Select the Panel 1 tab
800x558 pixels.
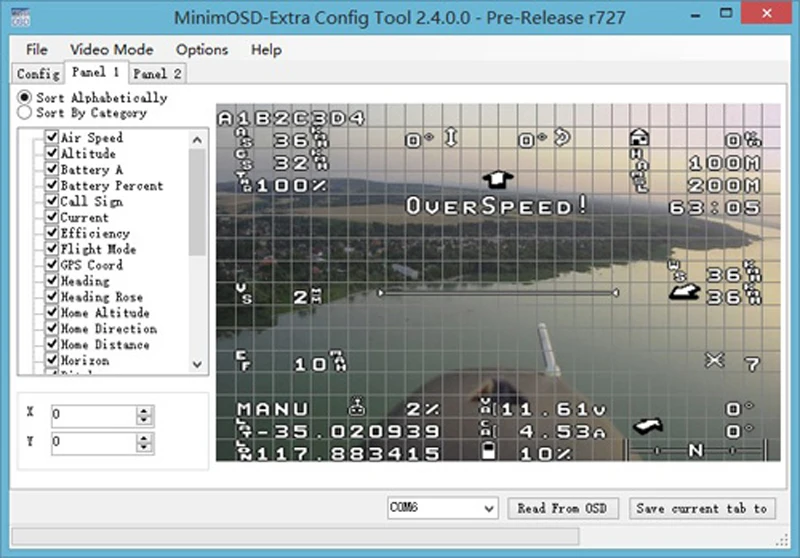(95, 72)
